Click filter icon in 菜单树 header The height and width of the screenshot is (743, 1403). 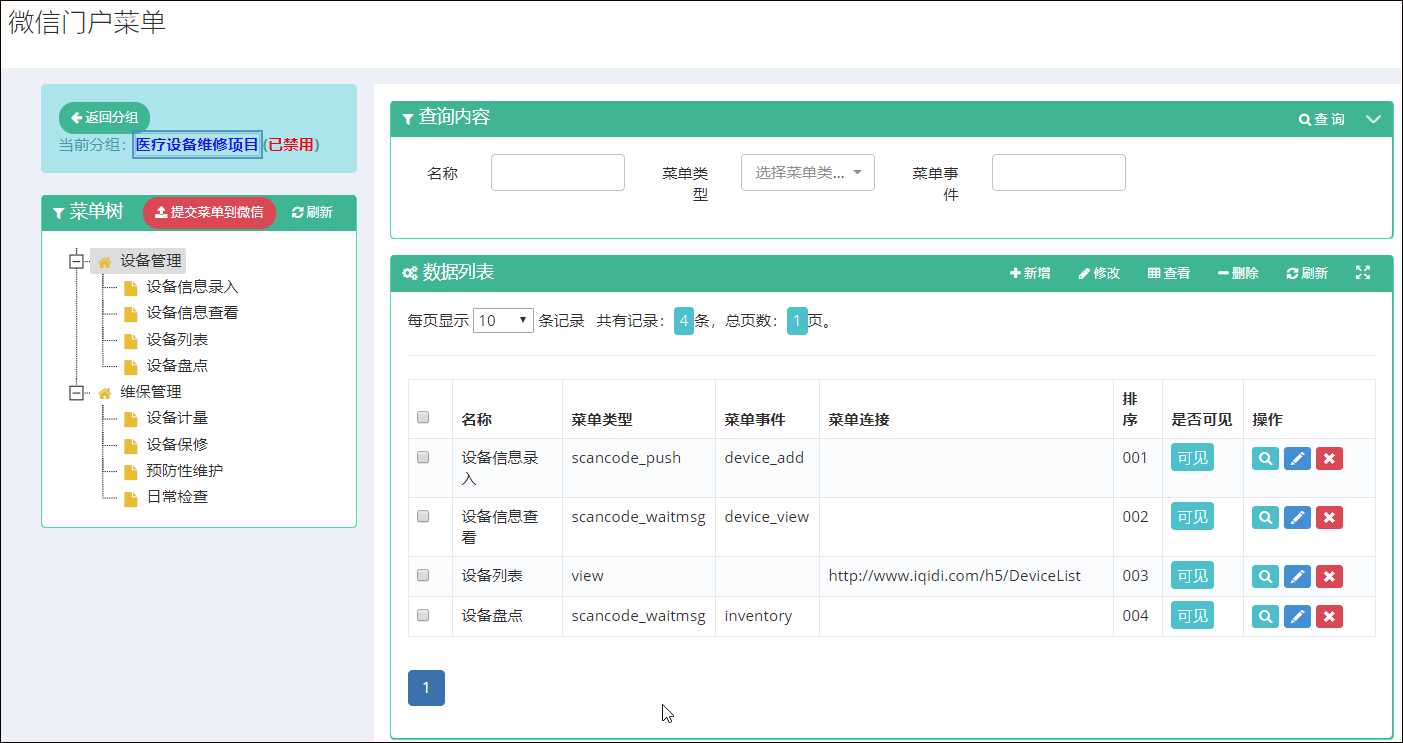click(x=58, y=213)
